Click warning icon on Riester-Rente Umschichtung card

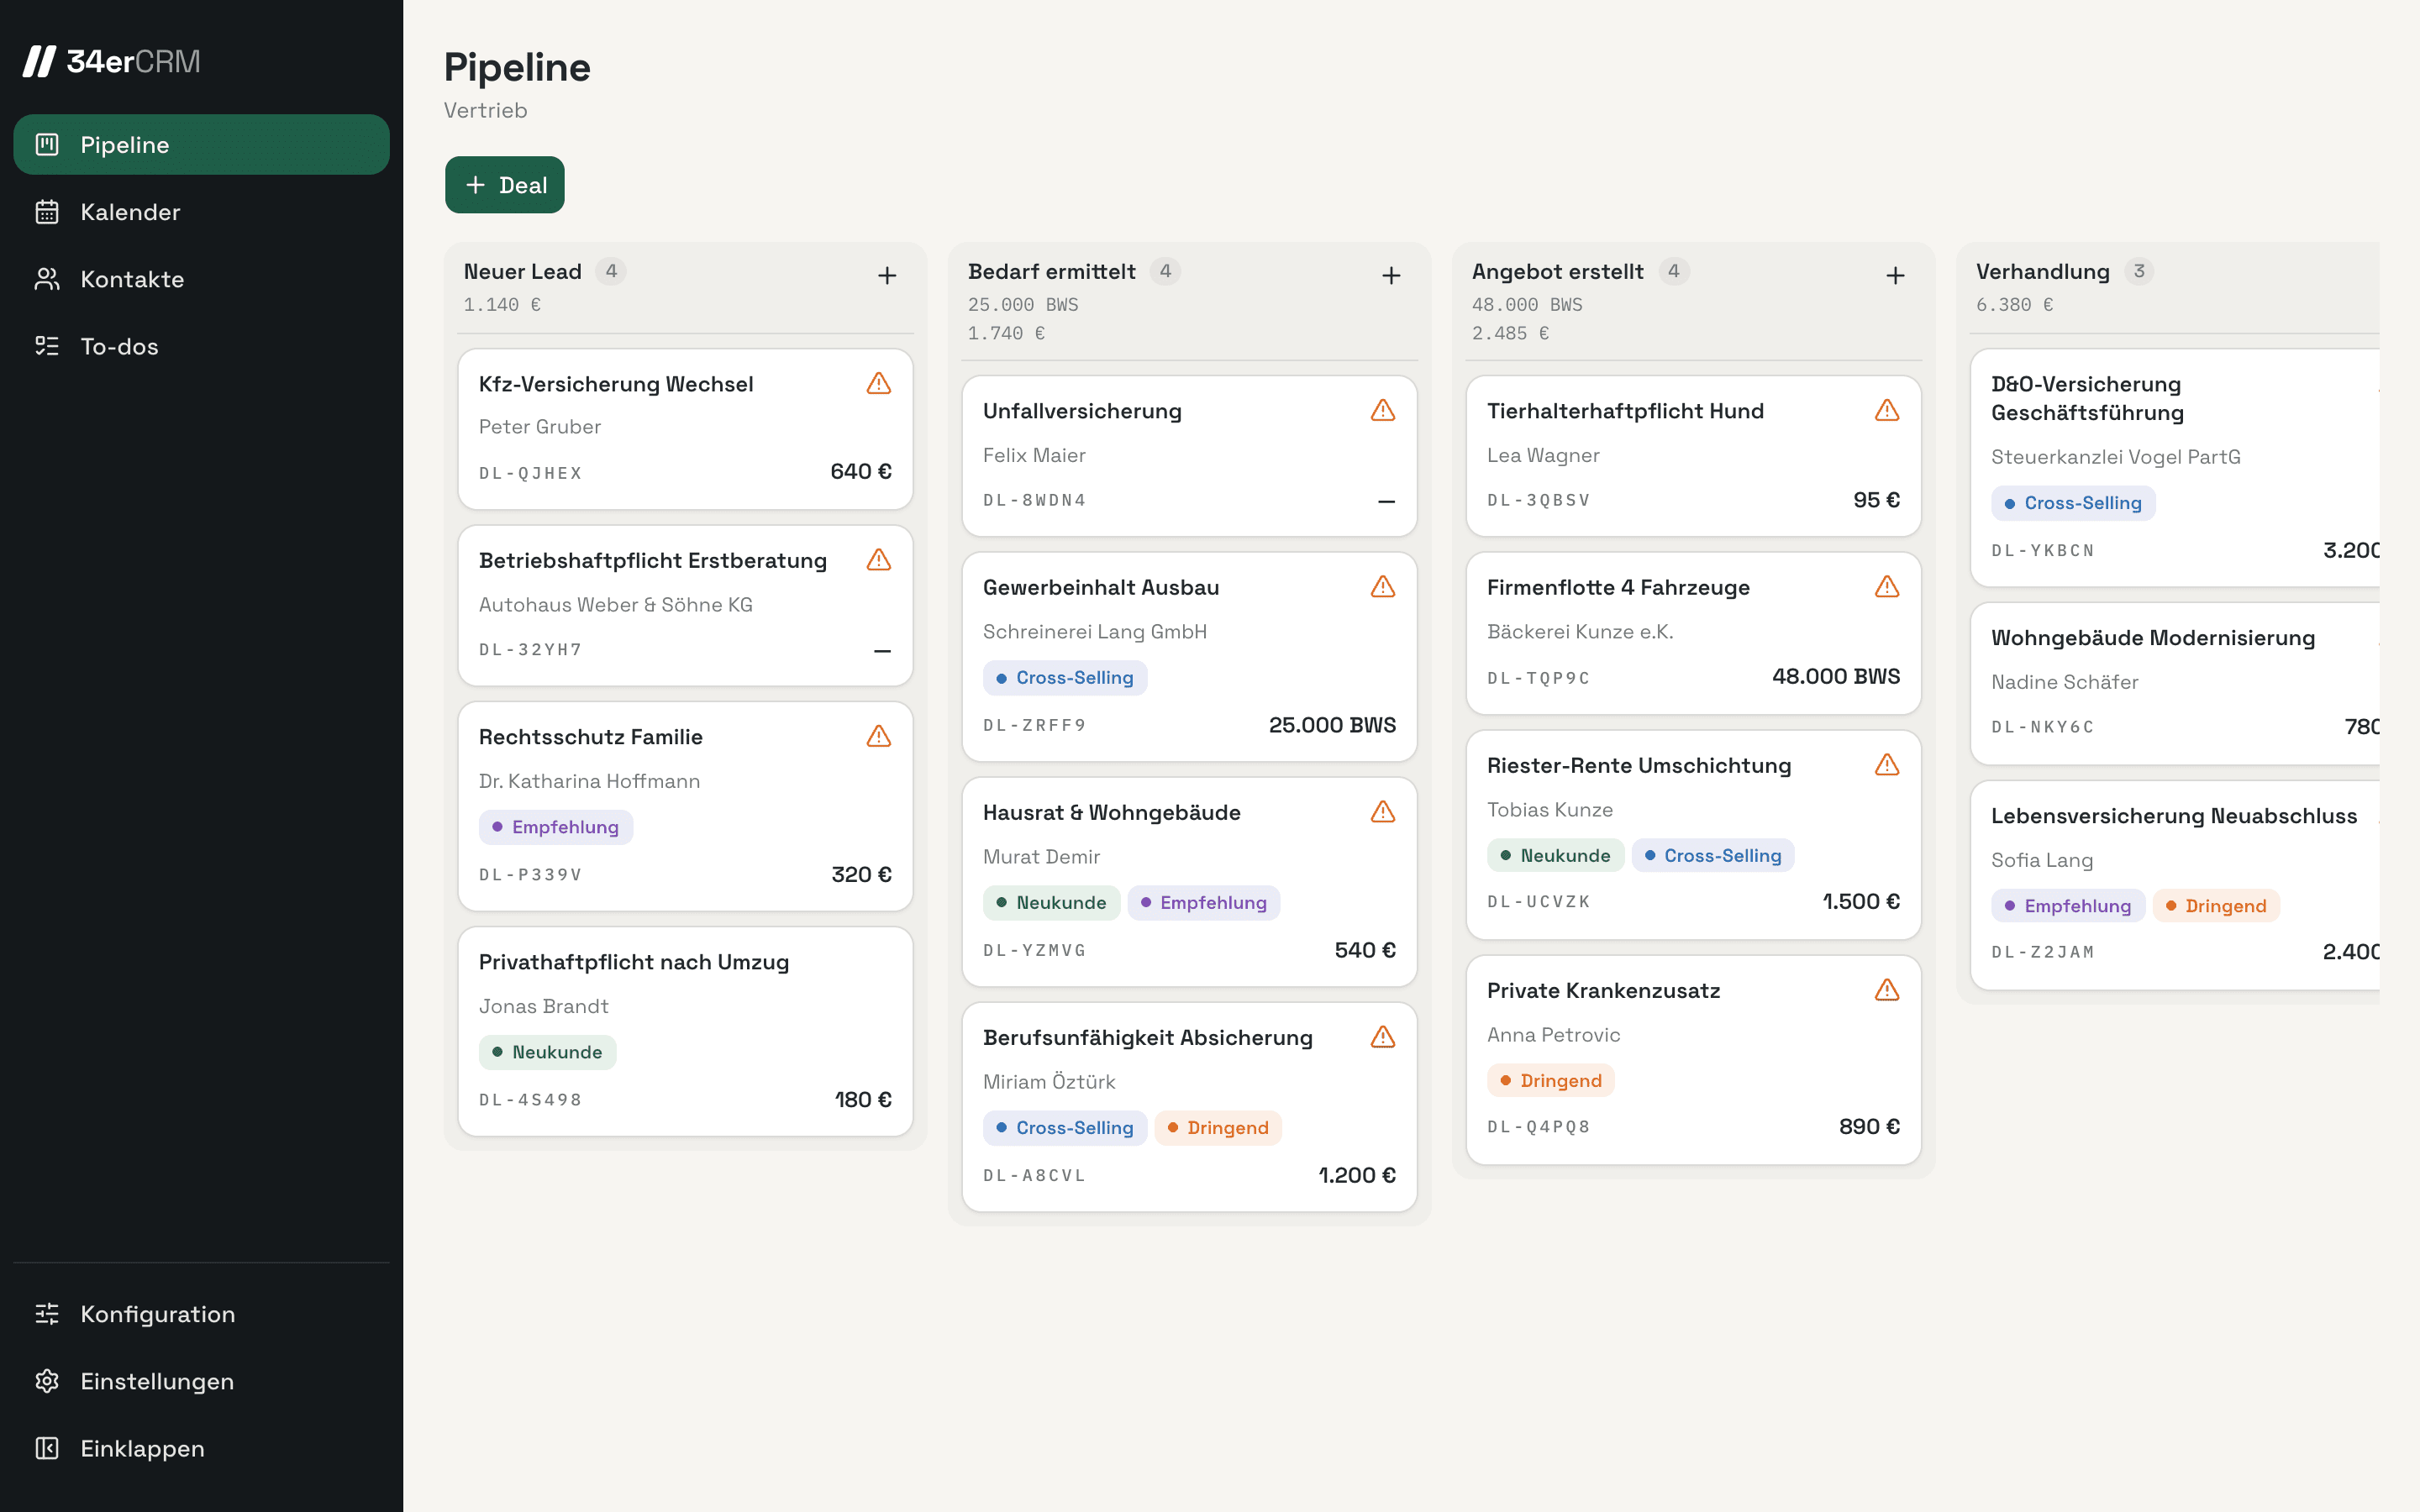[x=1887, y=765]
